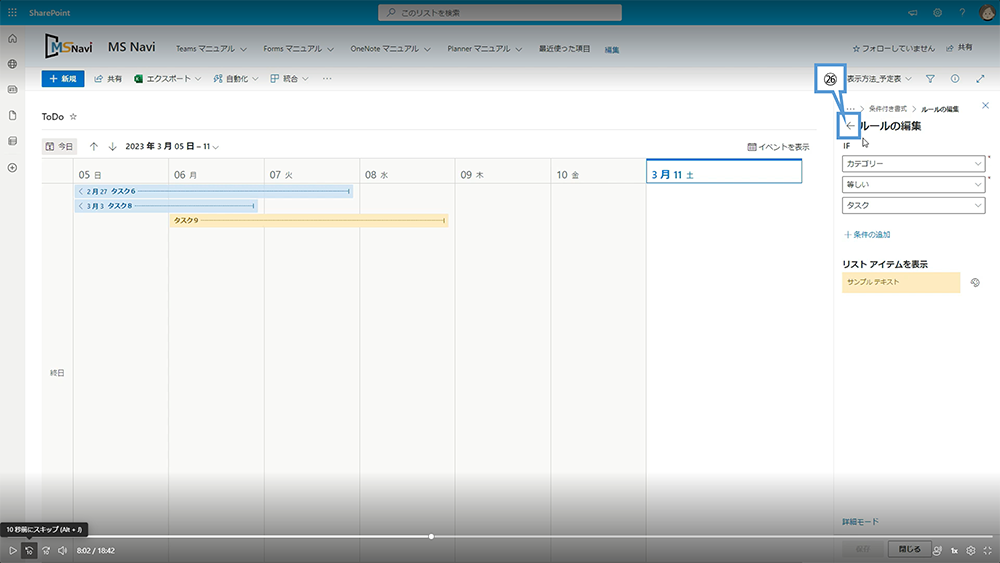
Task: Open OneNote マニュアル navigation menu
Action: (390, 48)
